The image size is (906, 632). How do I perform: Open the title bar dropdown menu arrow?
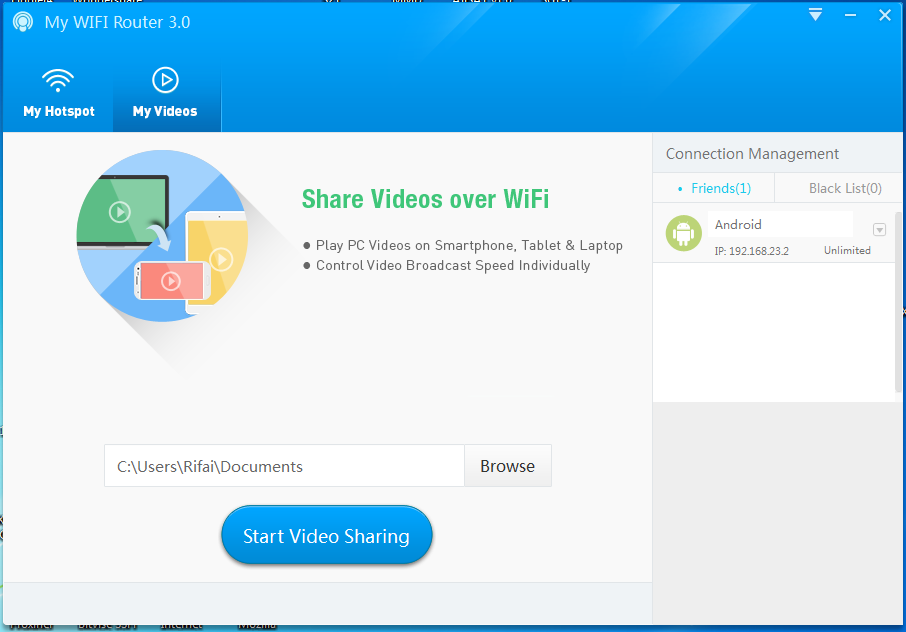(x=815, y=15)
